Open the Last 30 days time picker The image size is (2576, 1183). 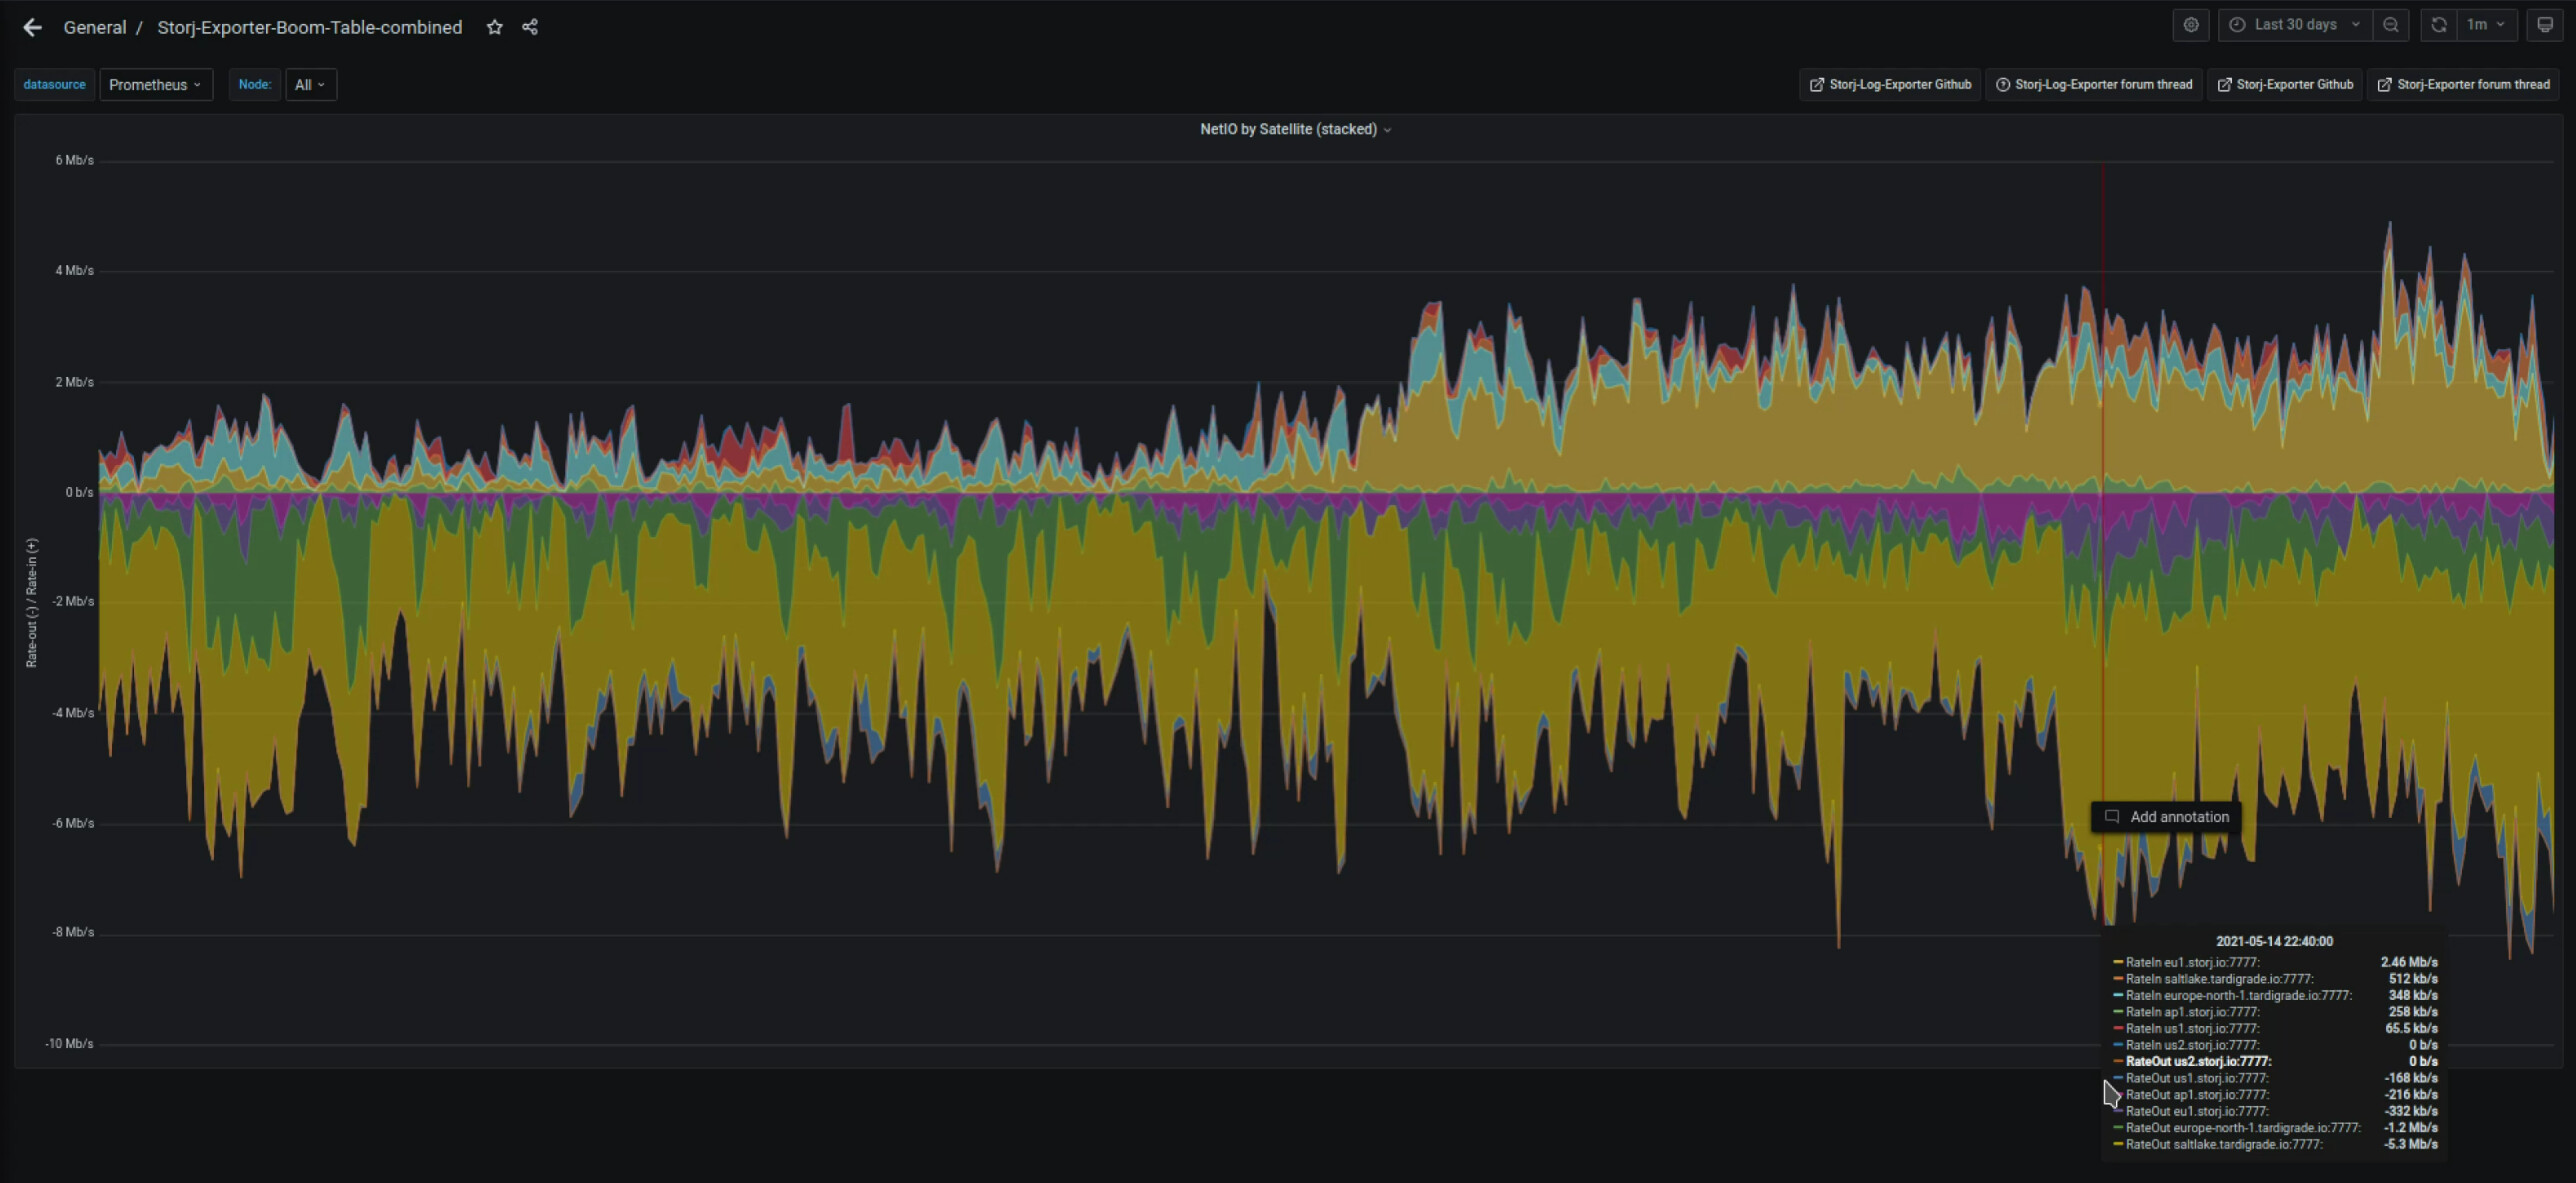(2294, 25)
